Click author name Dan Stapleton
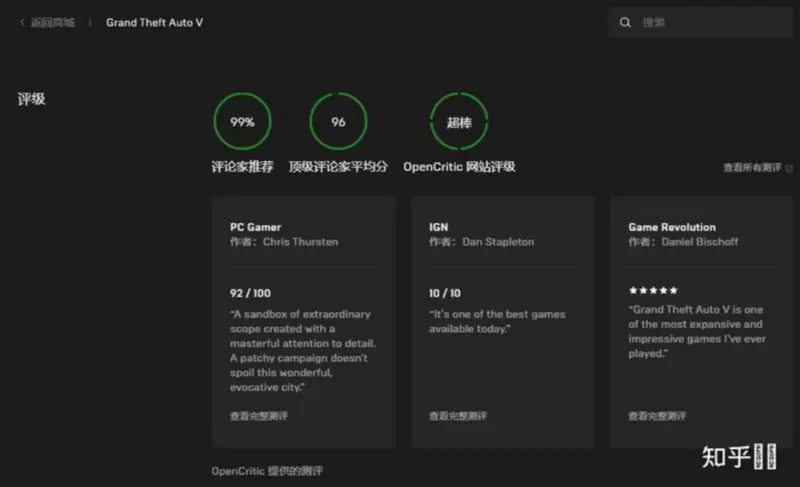 [498, 242]
